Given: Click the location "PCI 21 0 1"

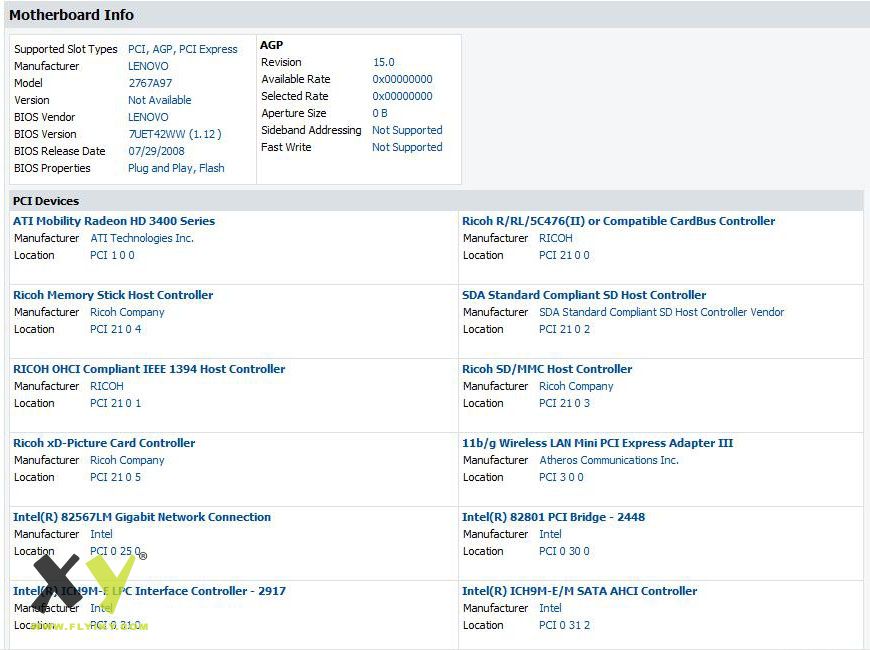Looking at the screenshot, I should click(x=115, y=403).
